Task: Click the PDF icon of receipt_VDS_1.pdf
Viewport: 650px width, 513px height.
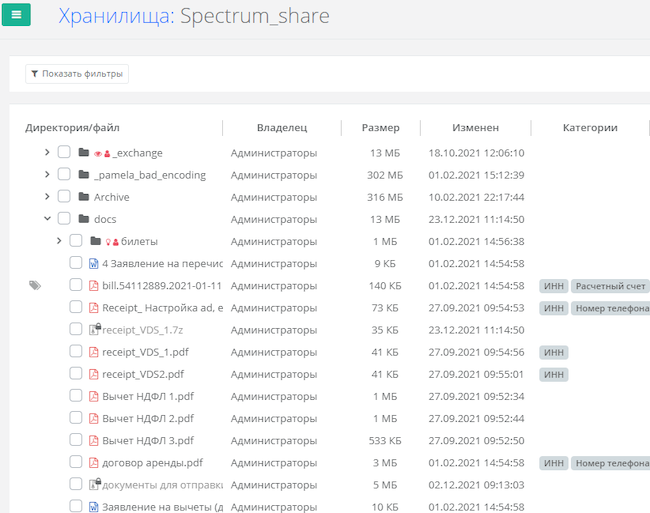Action: [94, 352]
